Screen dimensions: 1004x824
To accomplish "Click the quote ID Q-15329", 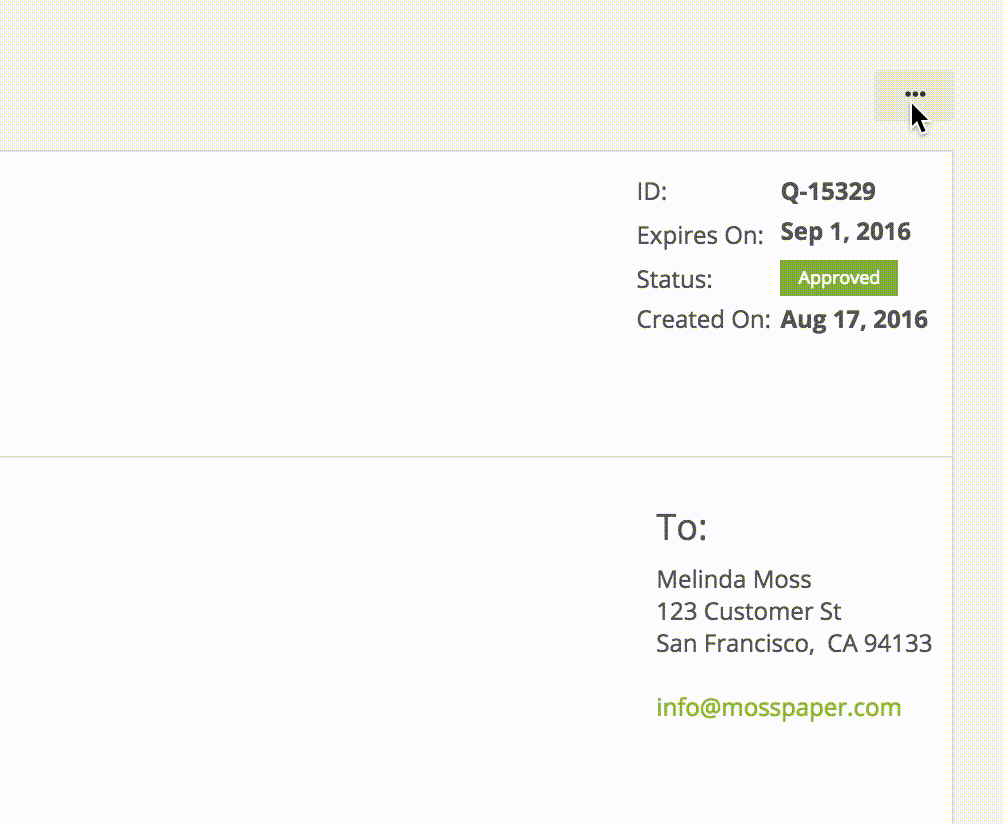I will [827, 191].
